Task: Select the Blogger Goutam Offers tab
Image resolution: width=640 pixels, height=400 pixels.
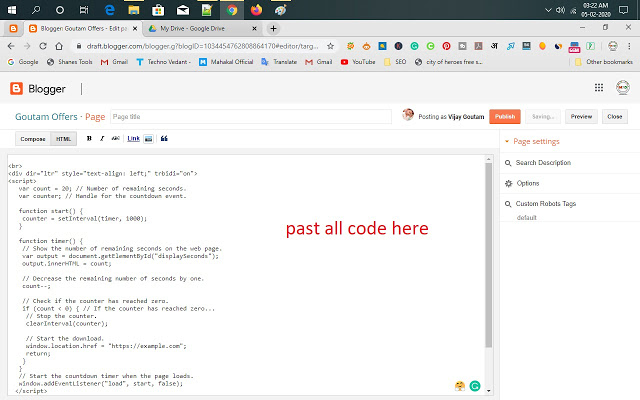Action: point(84,29)
